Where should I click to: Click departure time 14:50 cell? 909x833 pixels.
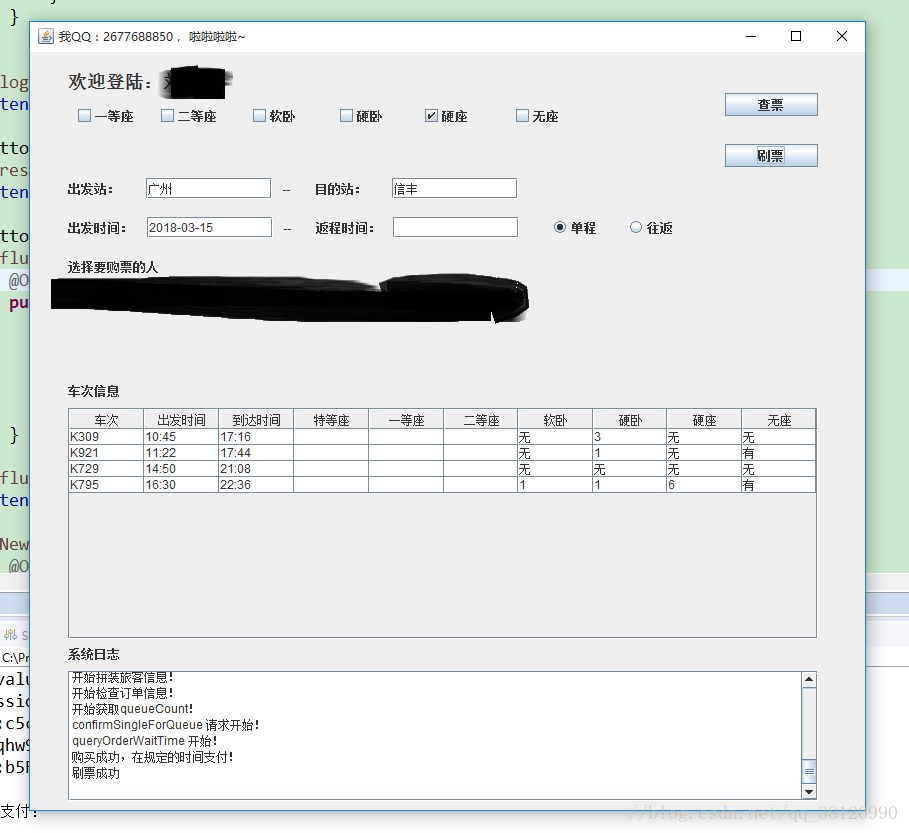(181, 468)
